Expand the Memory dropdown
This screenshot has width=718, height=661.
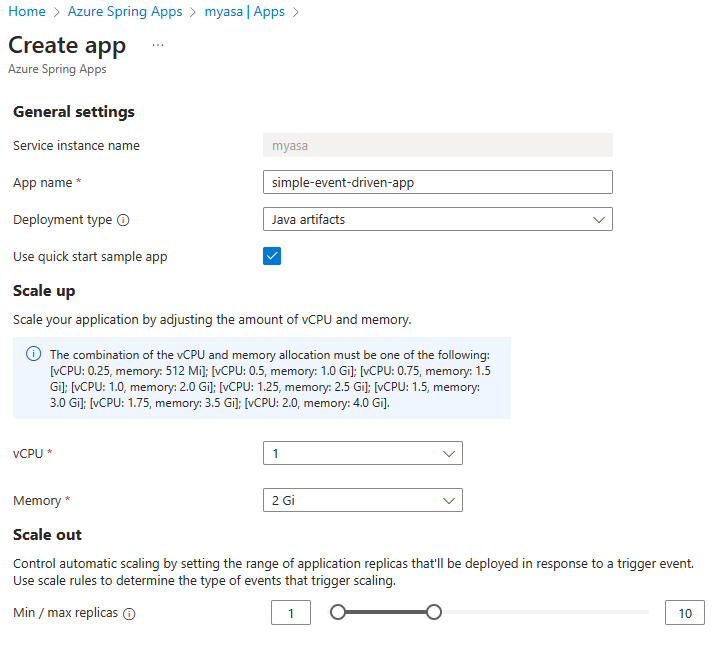pos(362,500)
